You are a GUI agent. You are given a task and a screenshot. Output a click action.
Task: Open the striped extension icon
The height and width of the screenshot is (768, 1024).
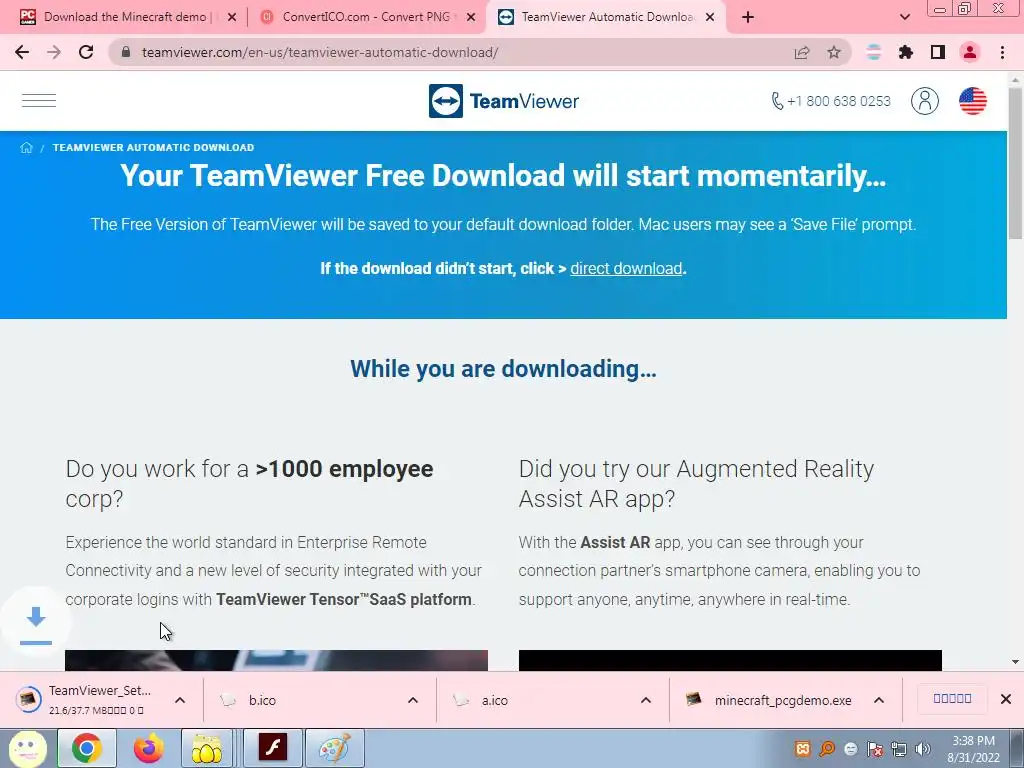[x=874, y=52]
